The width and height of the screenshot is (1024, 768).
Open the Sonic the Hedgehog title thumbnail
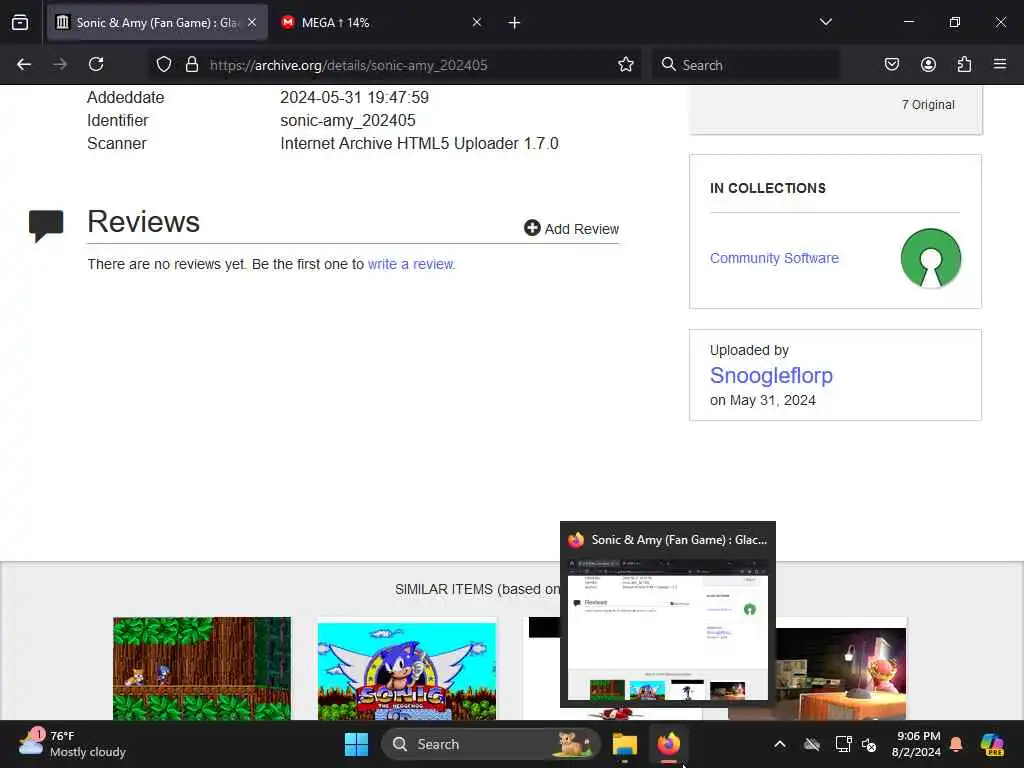click(x=407, y=671)
